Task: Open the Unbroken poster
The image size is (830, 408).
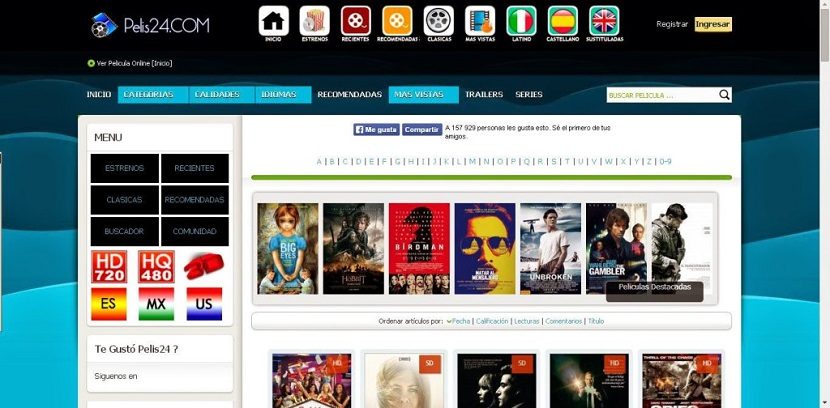Action: coord(551,249)
